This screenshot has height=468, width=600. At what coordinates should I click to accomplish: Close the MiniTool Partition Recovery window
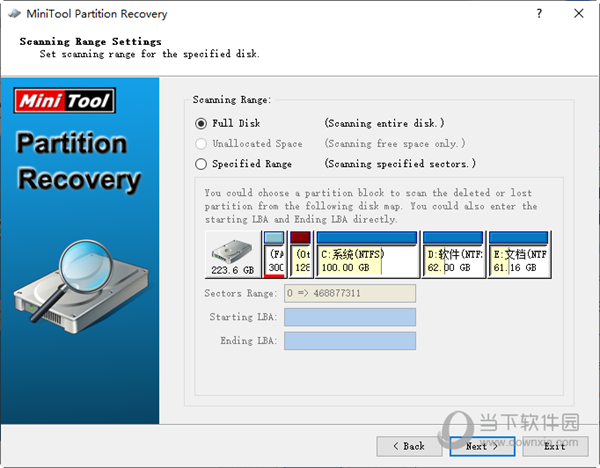tap(579, 14)
